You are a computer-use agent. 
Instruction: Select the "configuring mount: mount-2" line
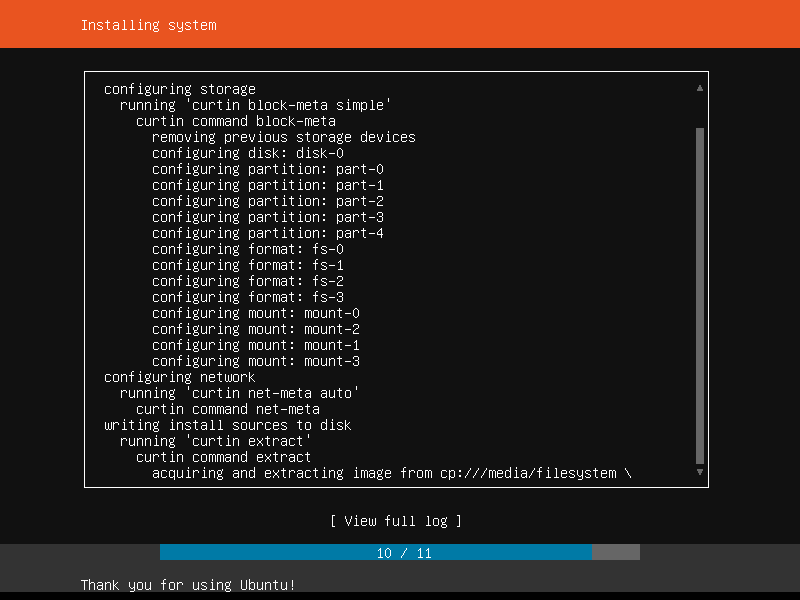(x=256, y=329)
